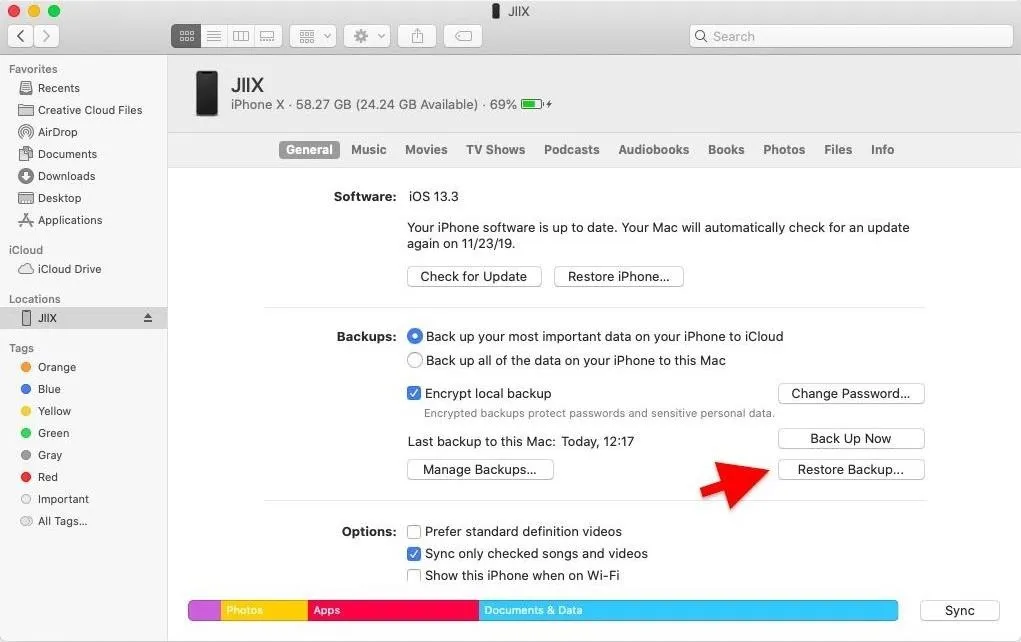Click the Change Password button
This screenshot has width=1021, height=642.
851,393
